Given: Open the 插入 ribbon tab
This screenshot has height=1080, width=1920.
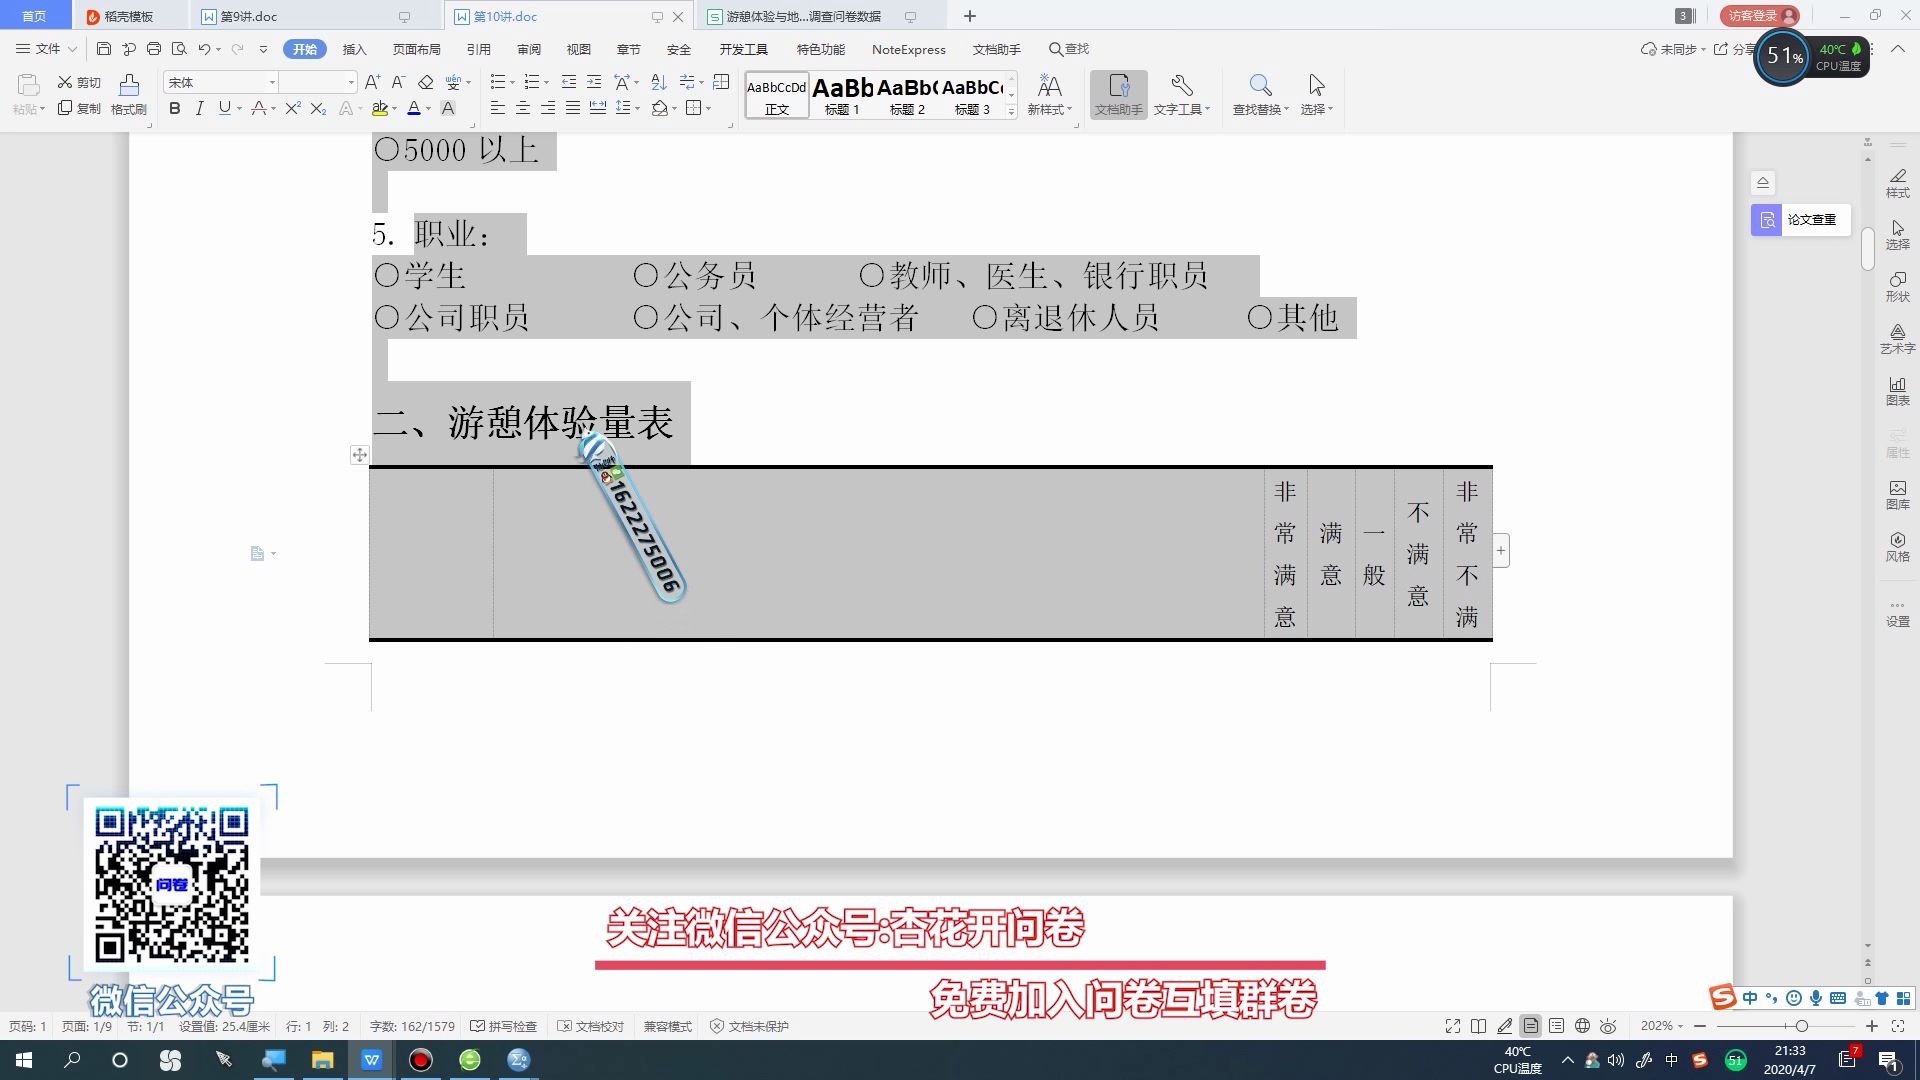Looking at the screenshot, I should (354, 49).
